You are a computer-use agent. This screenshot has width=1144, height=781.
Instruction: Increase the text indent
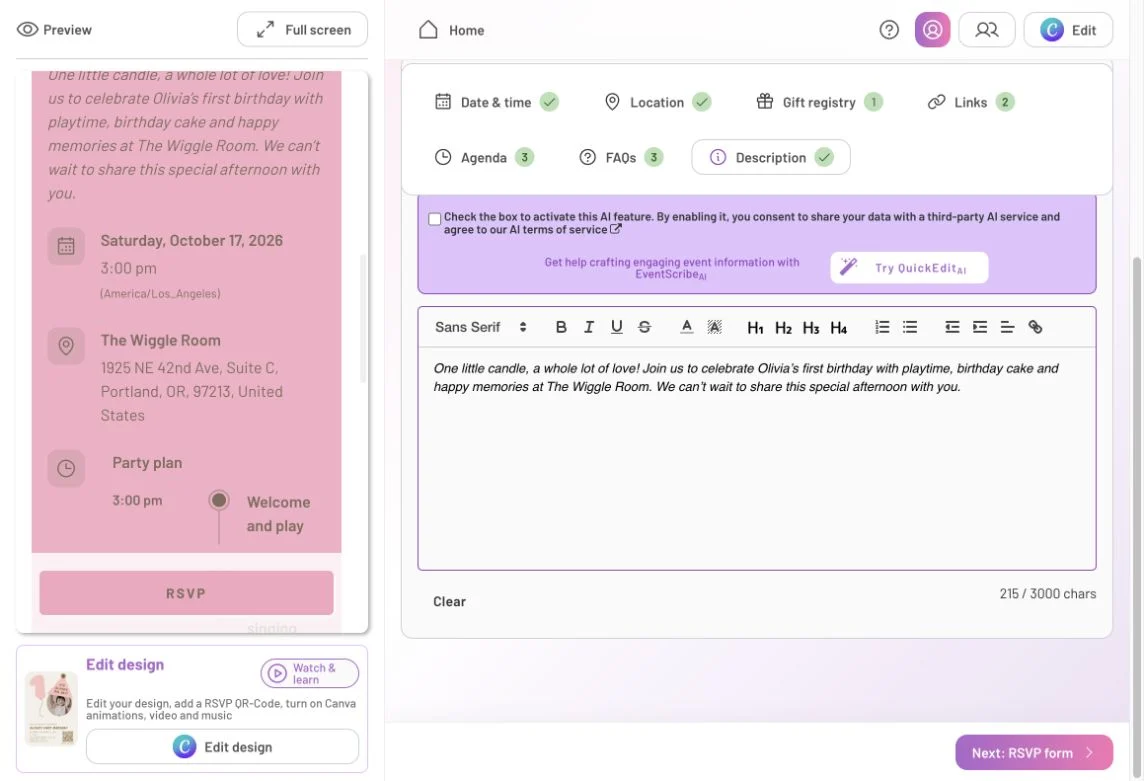(x=980, y=327)
